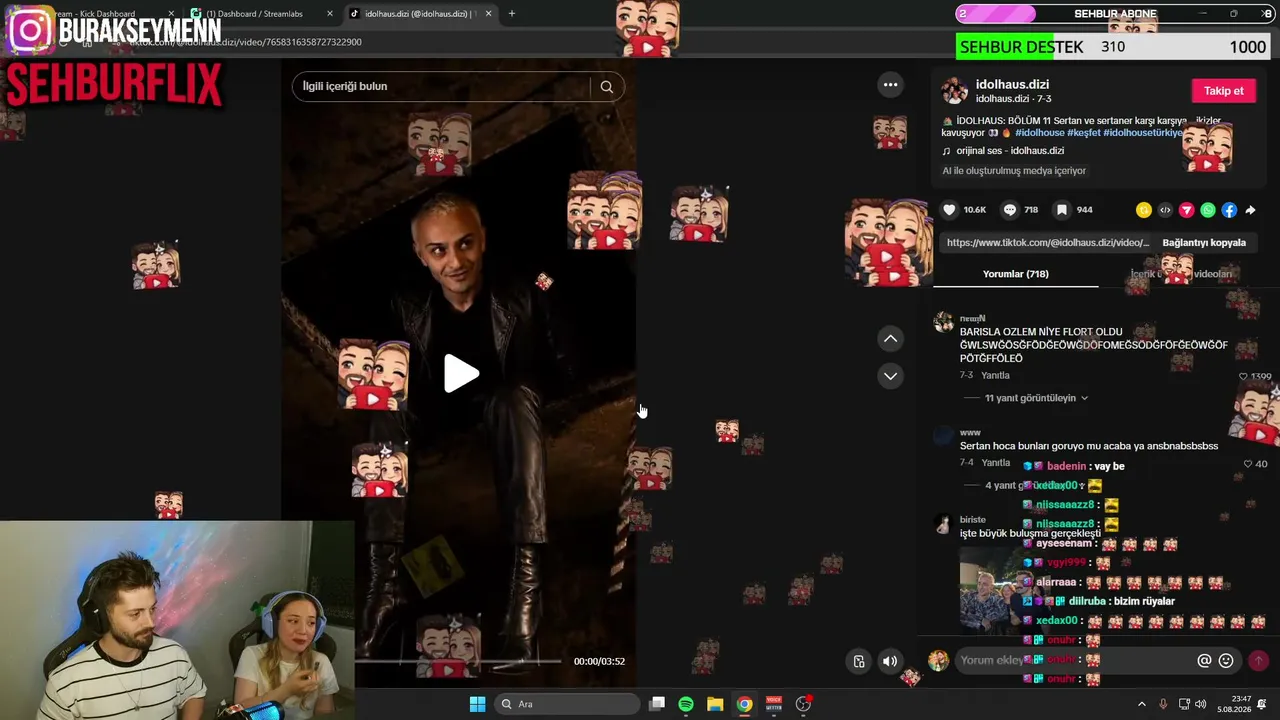Switch to Yorumlar (718) tab
Viewport: 1280px width, 720px height.
pos(1015,274)
